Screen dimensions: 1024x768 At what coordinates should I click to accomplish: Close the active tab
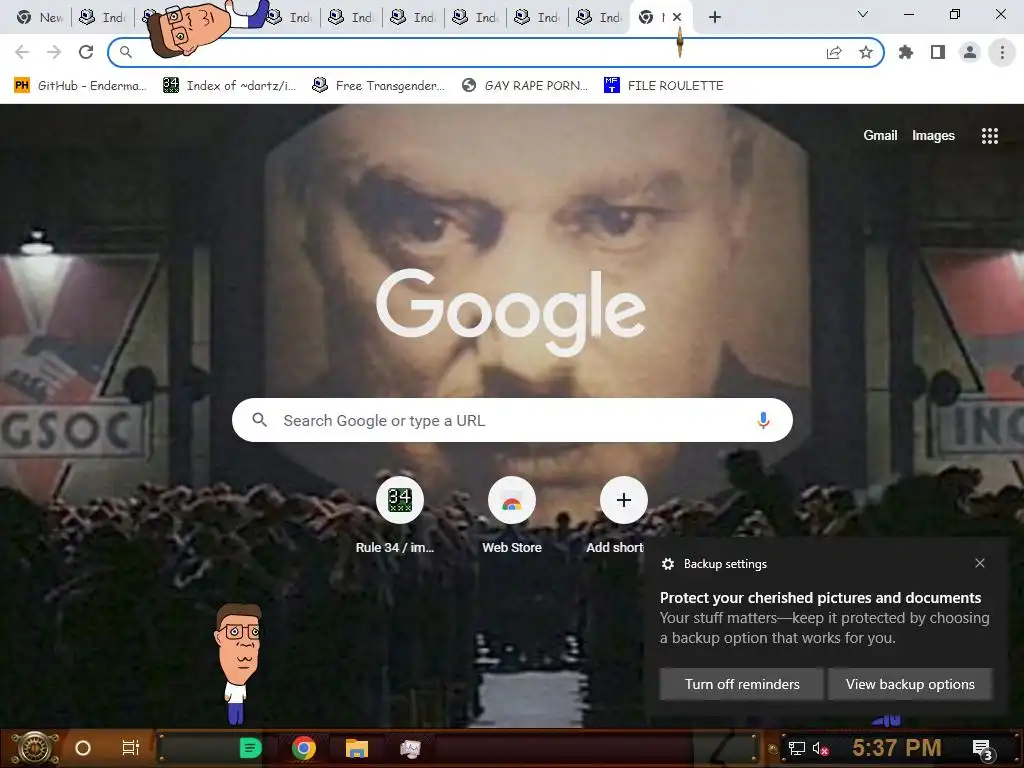point(677,18)
